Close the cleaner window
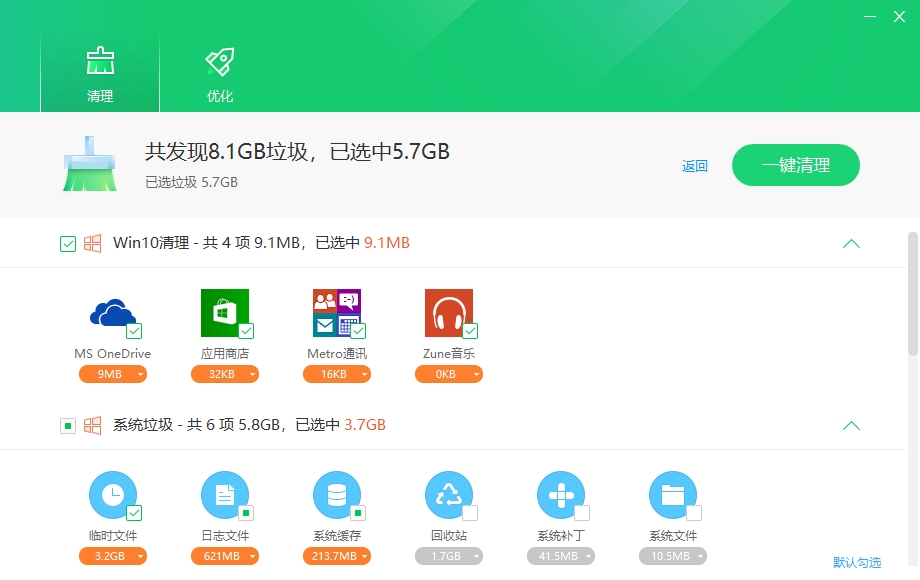 [899, 16]
